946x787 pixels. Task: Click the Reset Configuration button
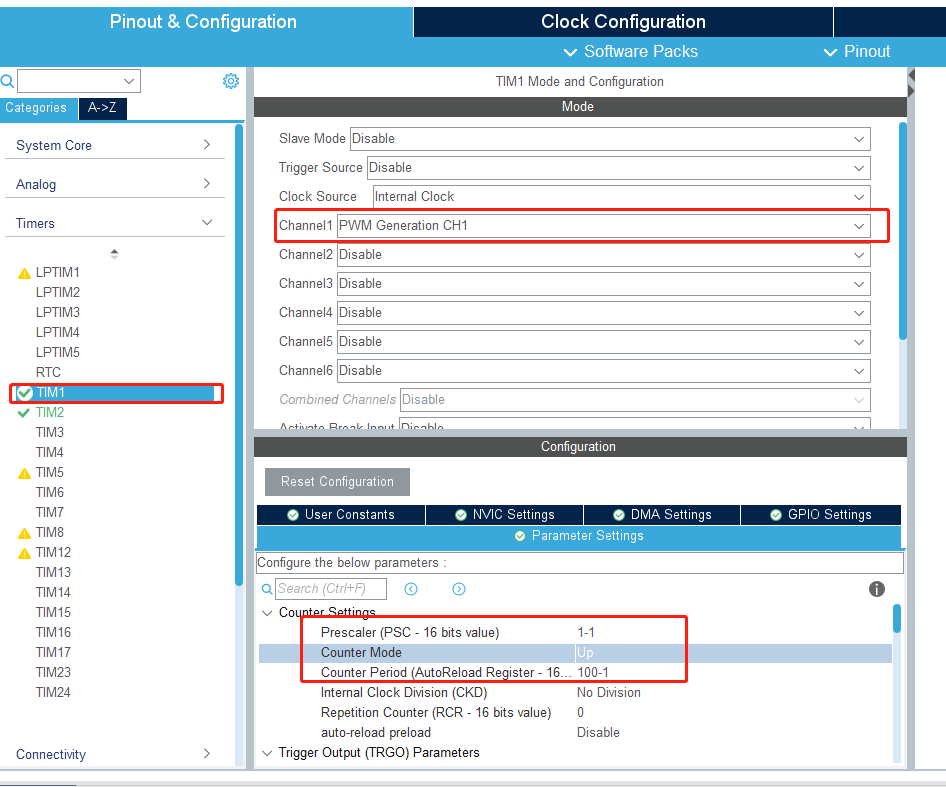(x=337, y=482)
